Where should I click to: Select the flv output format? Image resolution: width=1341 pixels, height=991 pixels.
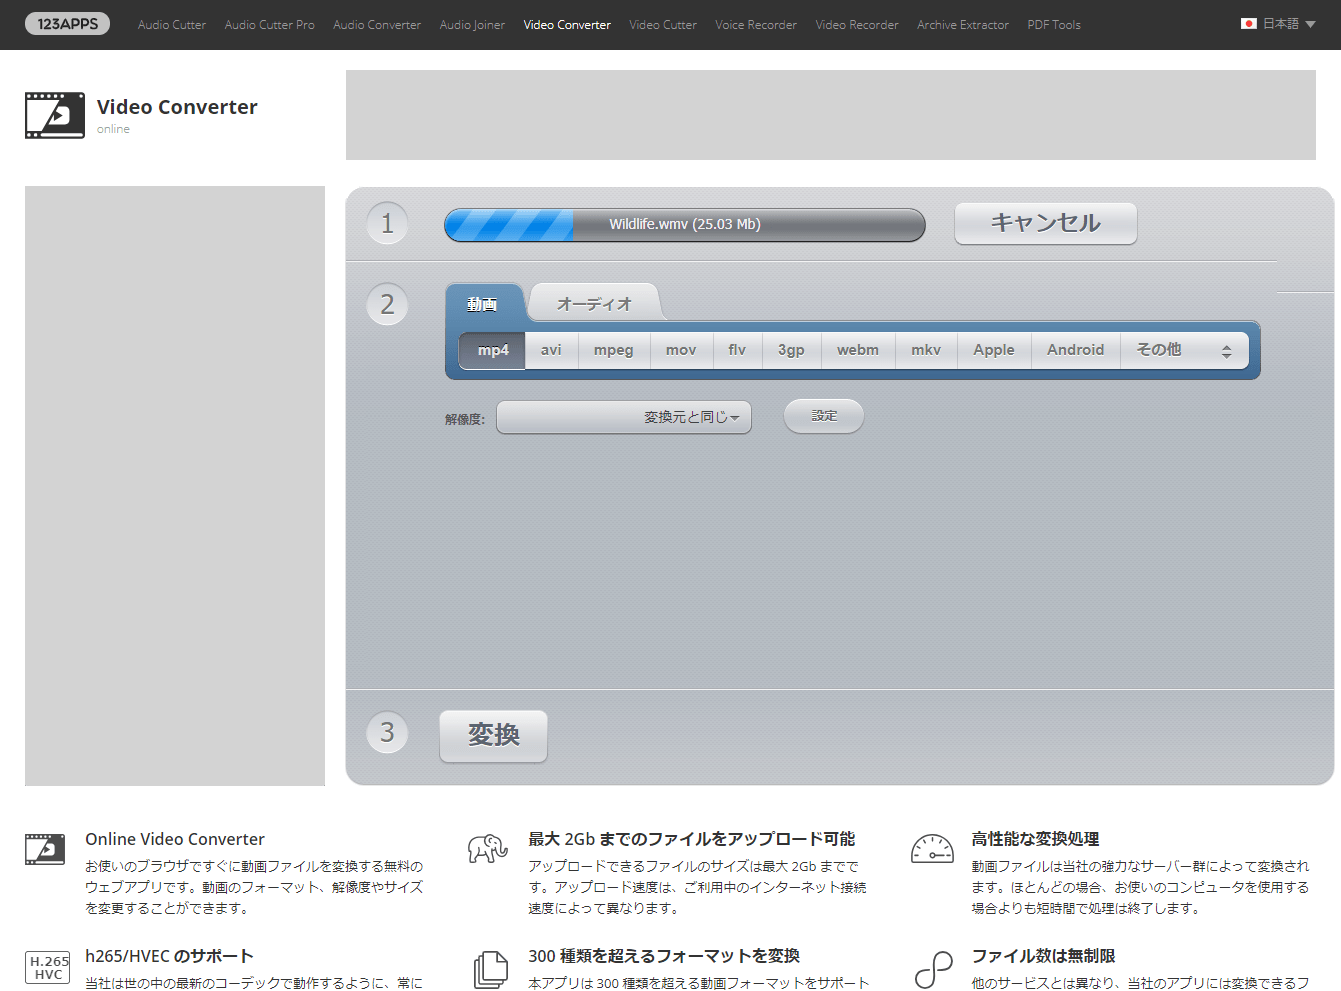[737, 350]
